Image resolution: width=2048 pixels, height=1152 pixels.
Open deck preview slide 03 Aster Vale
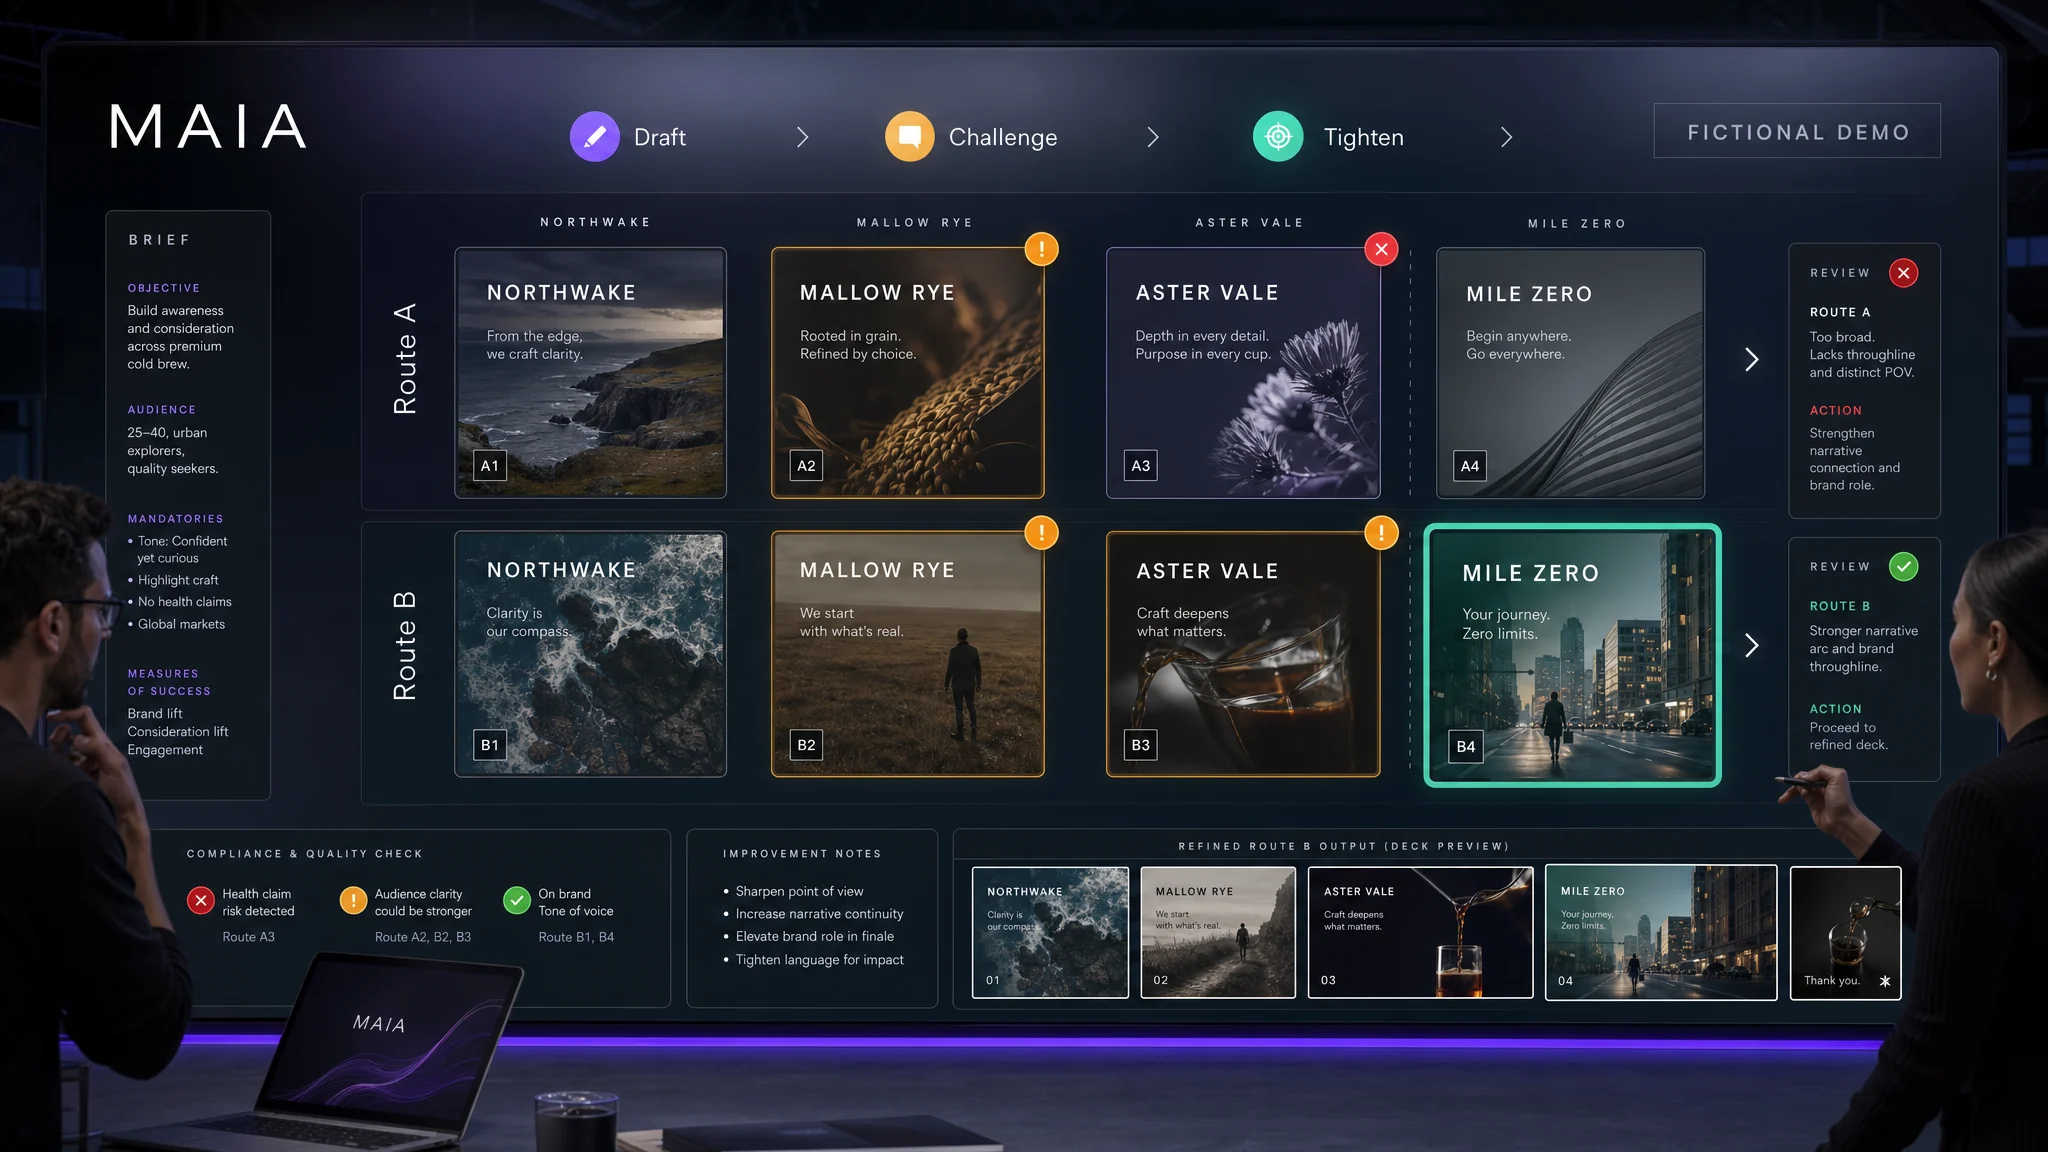1420,932
